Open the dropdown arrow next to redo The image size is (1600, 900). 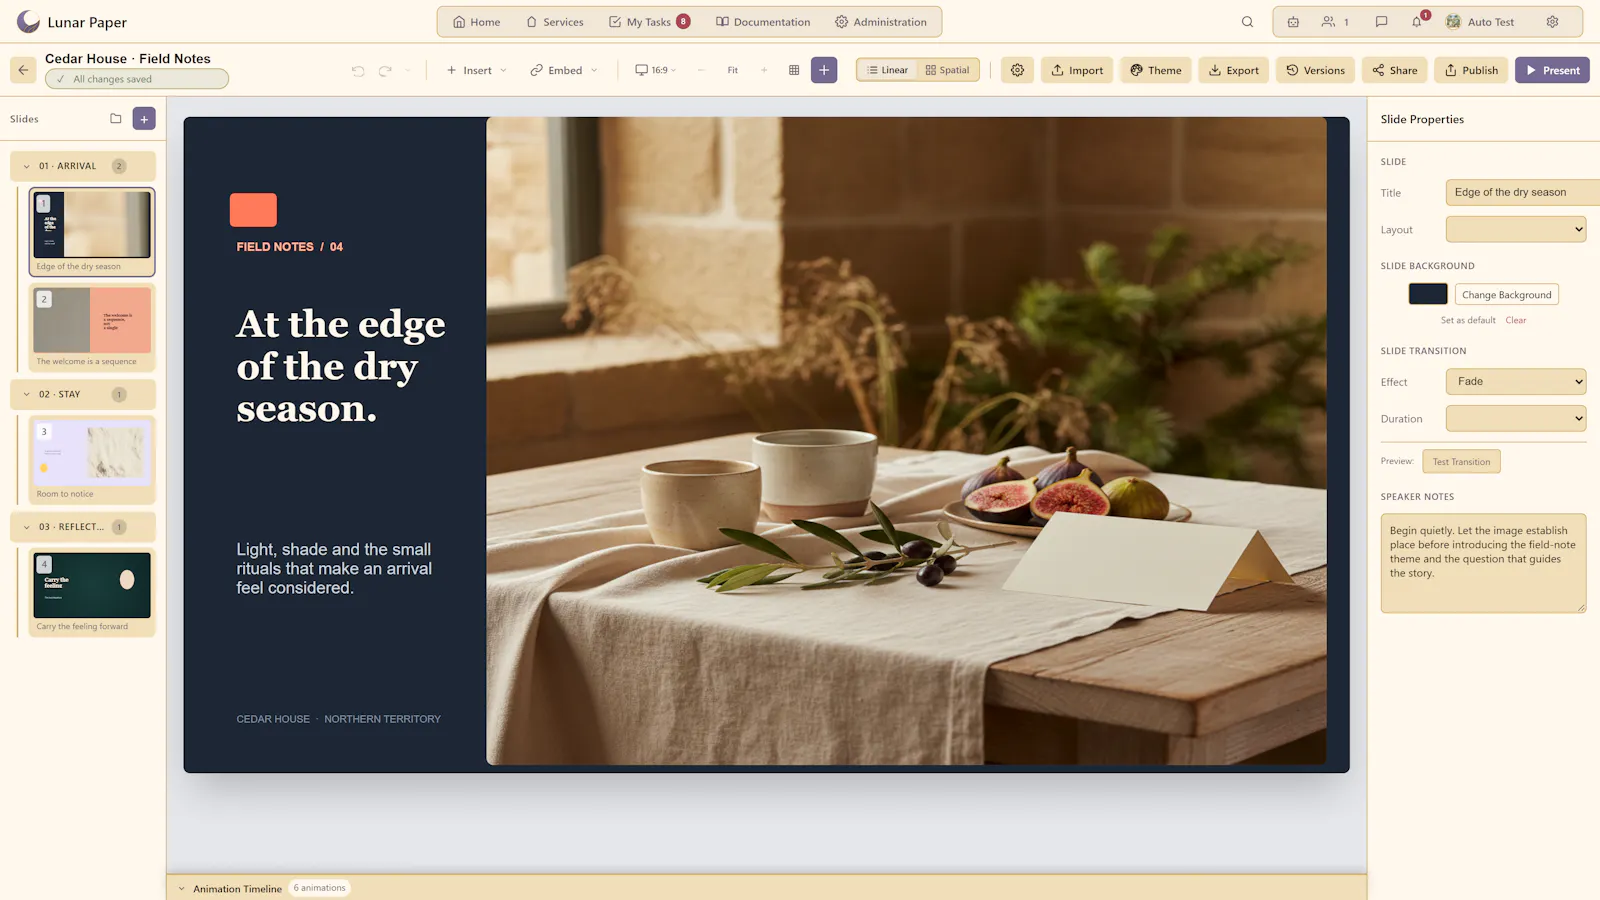tap(407, 71)
